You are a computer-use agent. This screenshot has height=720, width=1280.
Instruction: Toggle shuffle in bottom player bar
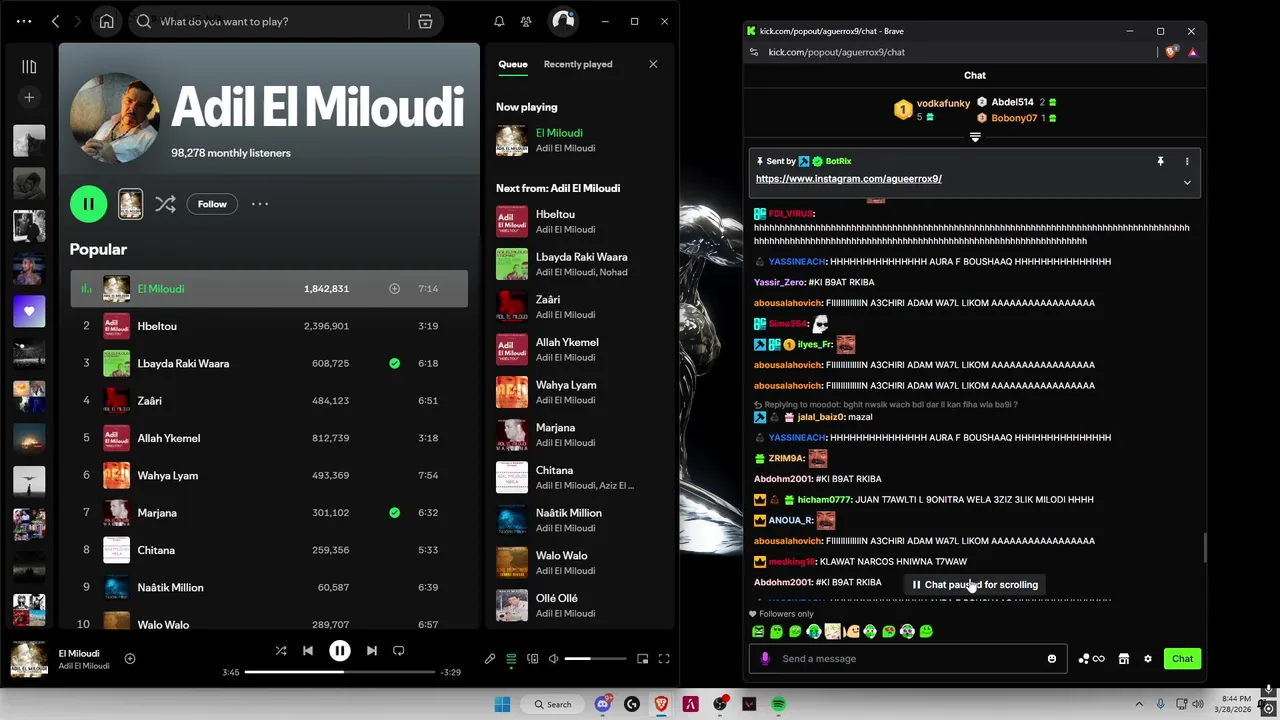(281, 650)
